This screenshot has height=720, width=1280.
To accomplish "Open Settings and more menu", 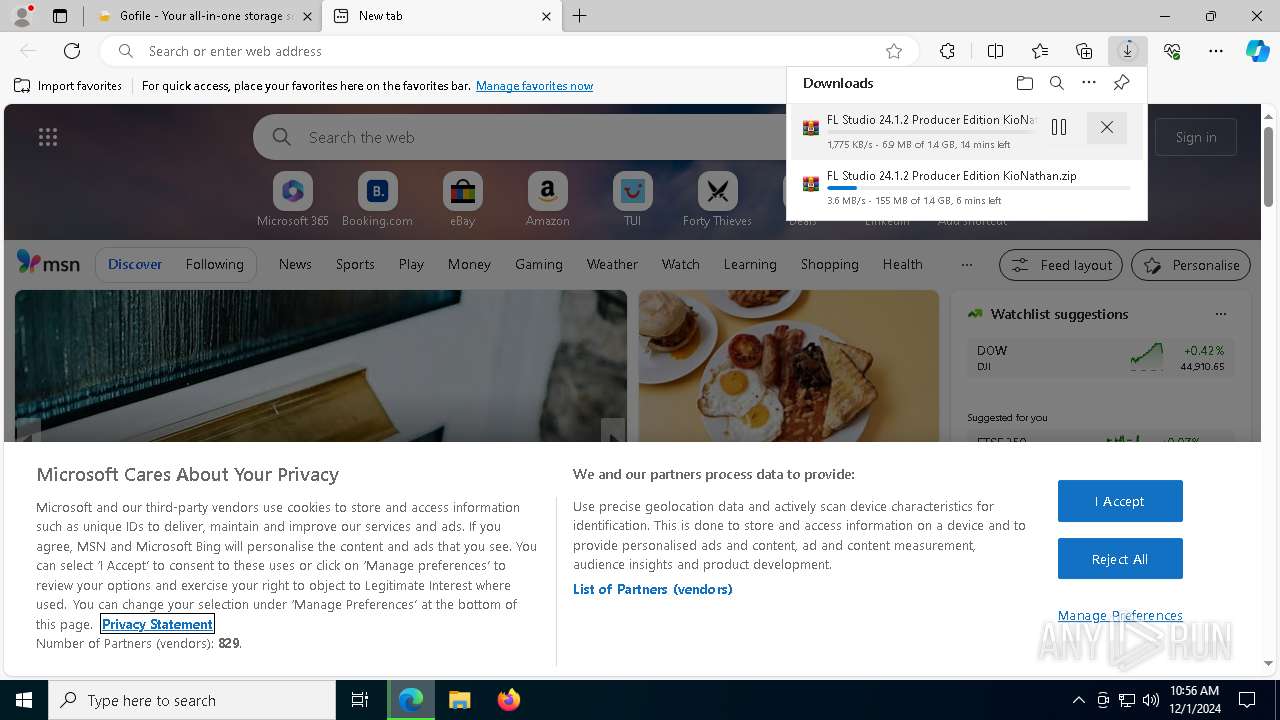I will point(1216,51).
